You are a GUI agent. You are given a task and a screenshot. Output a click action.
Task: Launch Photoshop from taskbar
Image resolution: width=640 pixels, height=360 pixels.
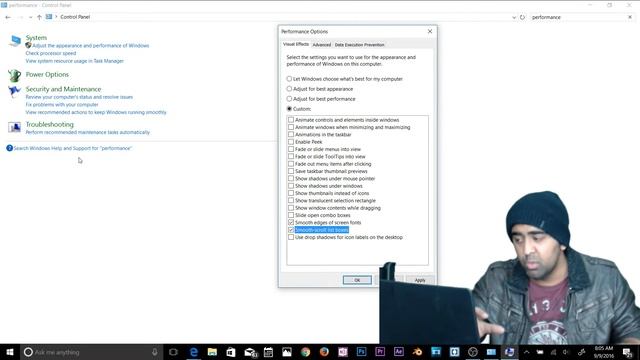point(361,352)
